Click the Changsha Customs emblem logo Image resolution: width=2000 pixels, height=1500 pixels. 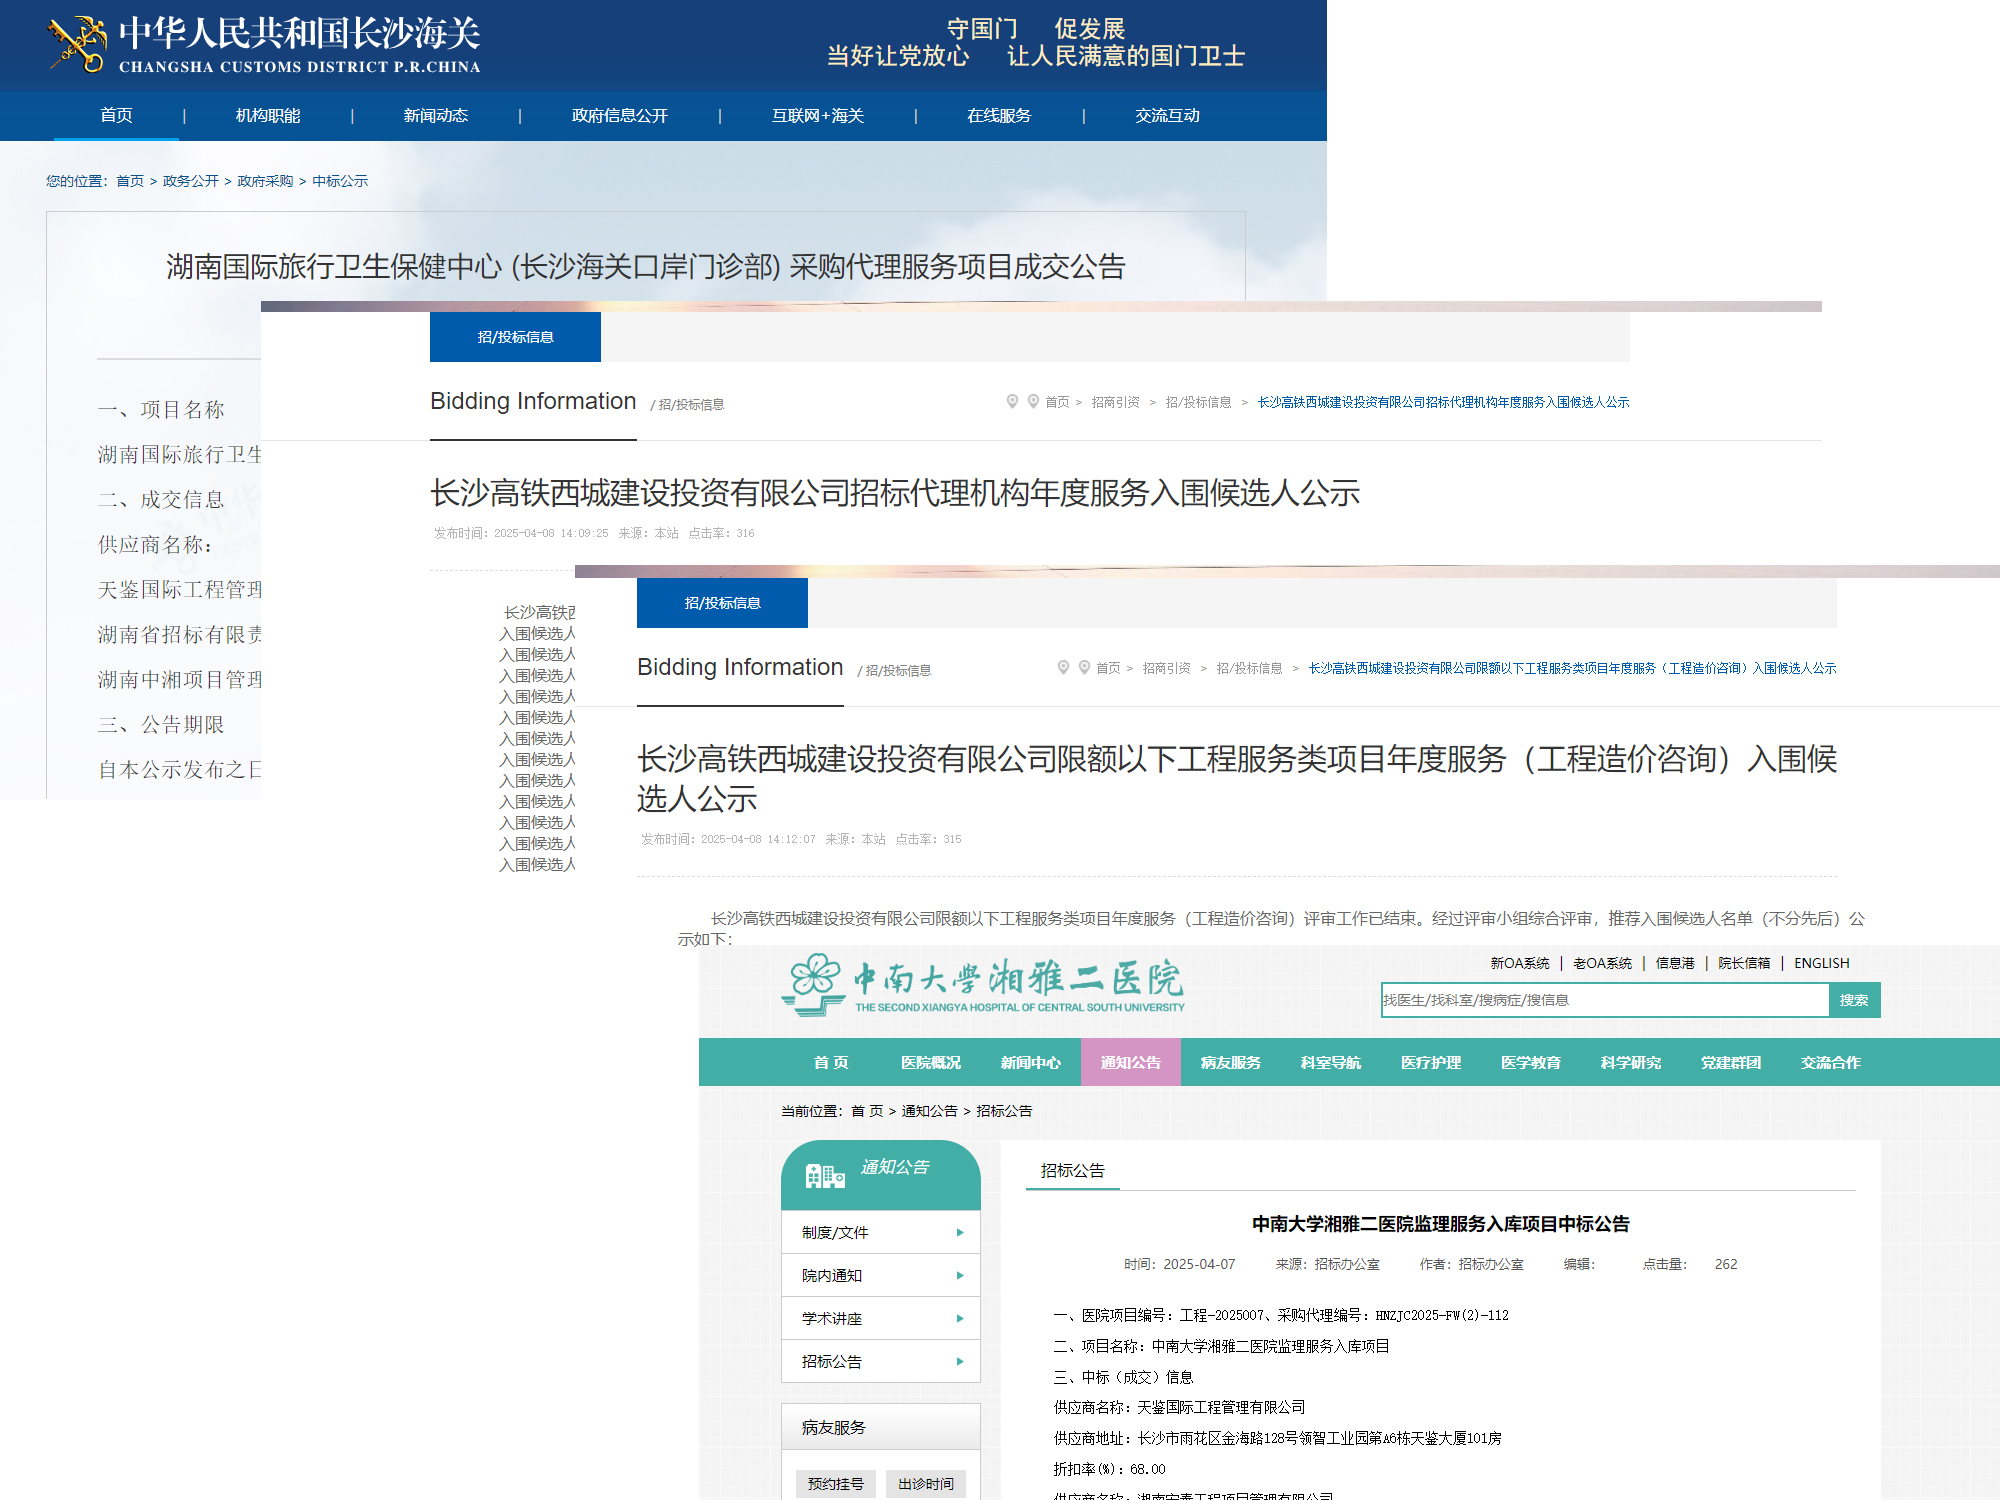pyautogui.click(x=78, y=44)
